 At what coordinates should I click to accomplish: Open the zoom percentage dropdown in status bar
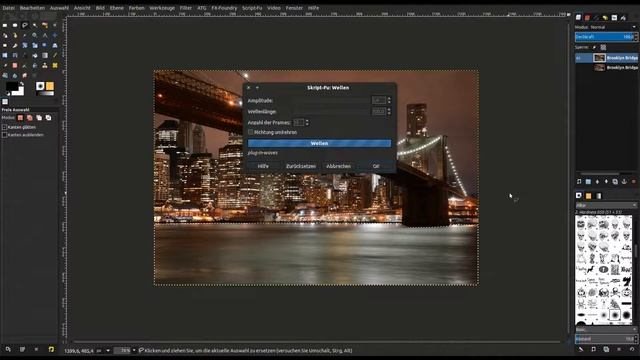[x=134, y=350]
